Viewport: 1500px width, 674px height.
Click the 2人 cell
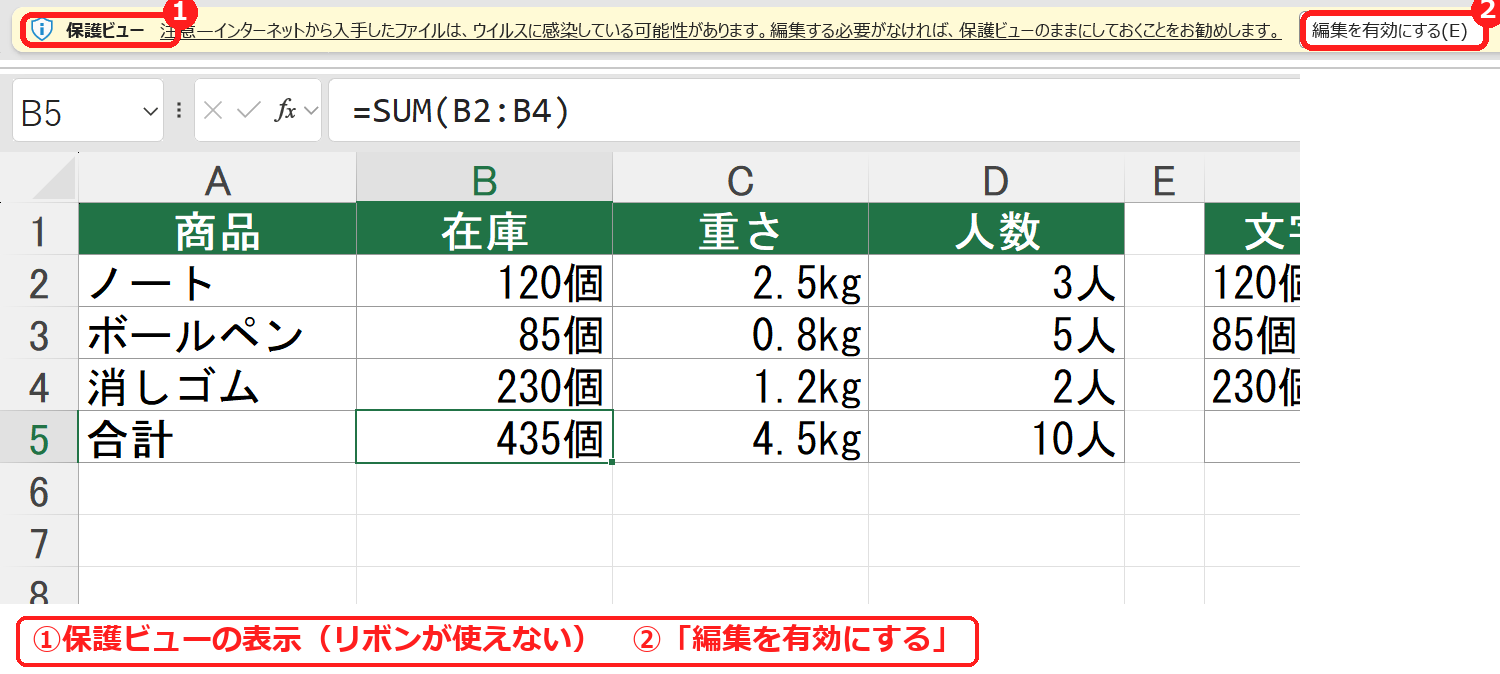(996, 385)
